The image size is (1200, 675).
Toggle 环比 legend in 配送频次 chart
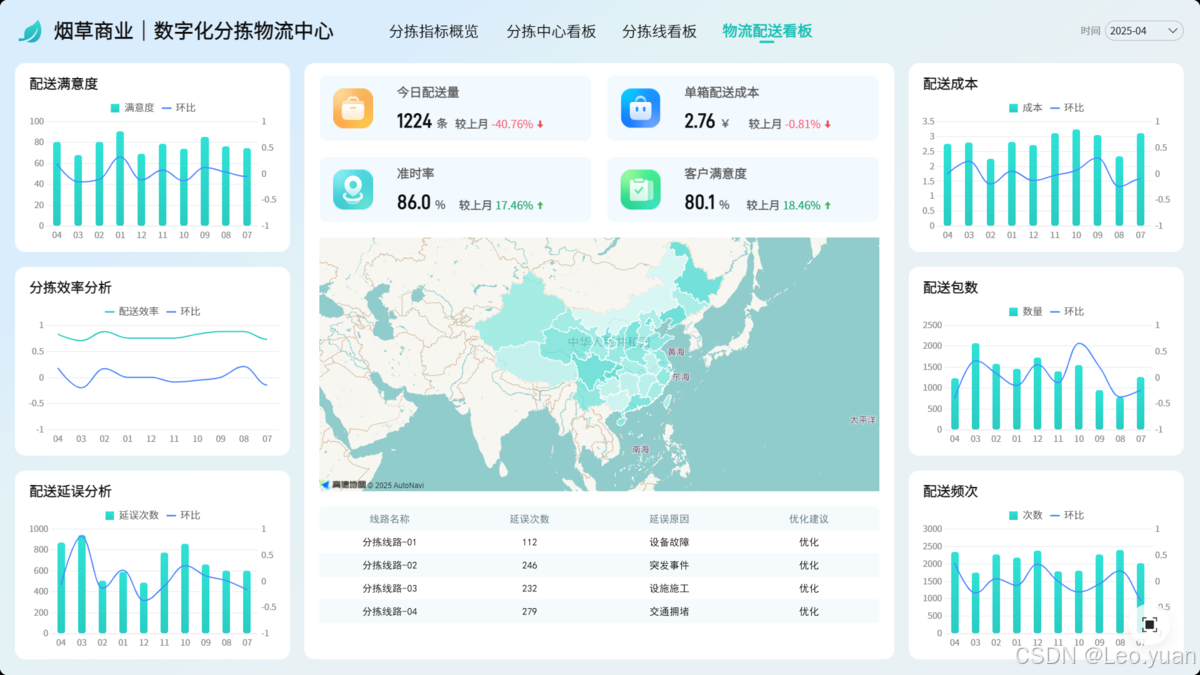1068,515
